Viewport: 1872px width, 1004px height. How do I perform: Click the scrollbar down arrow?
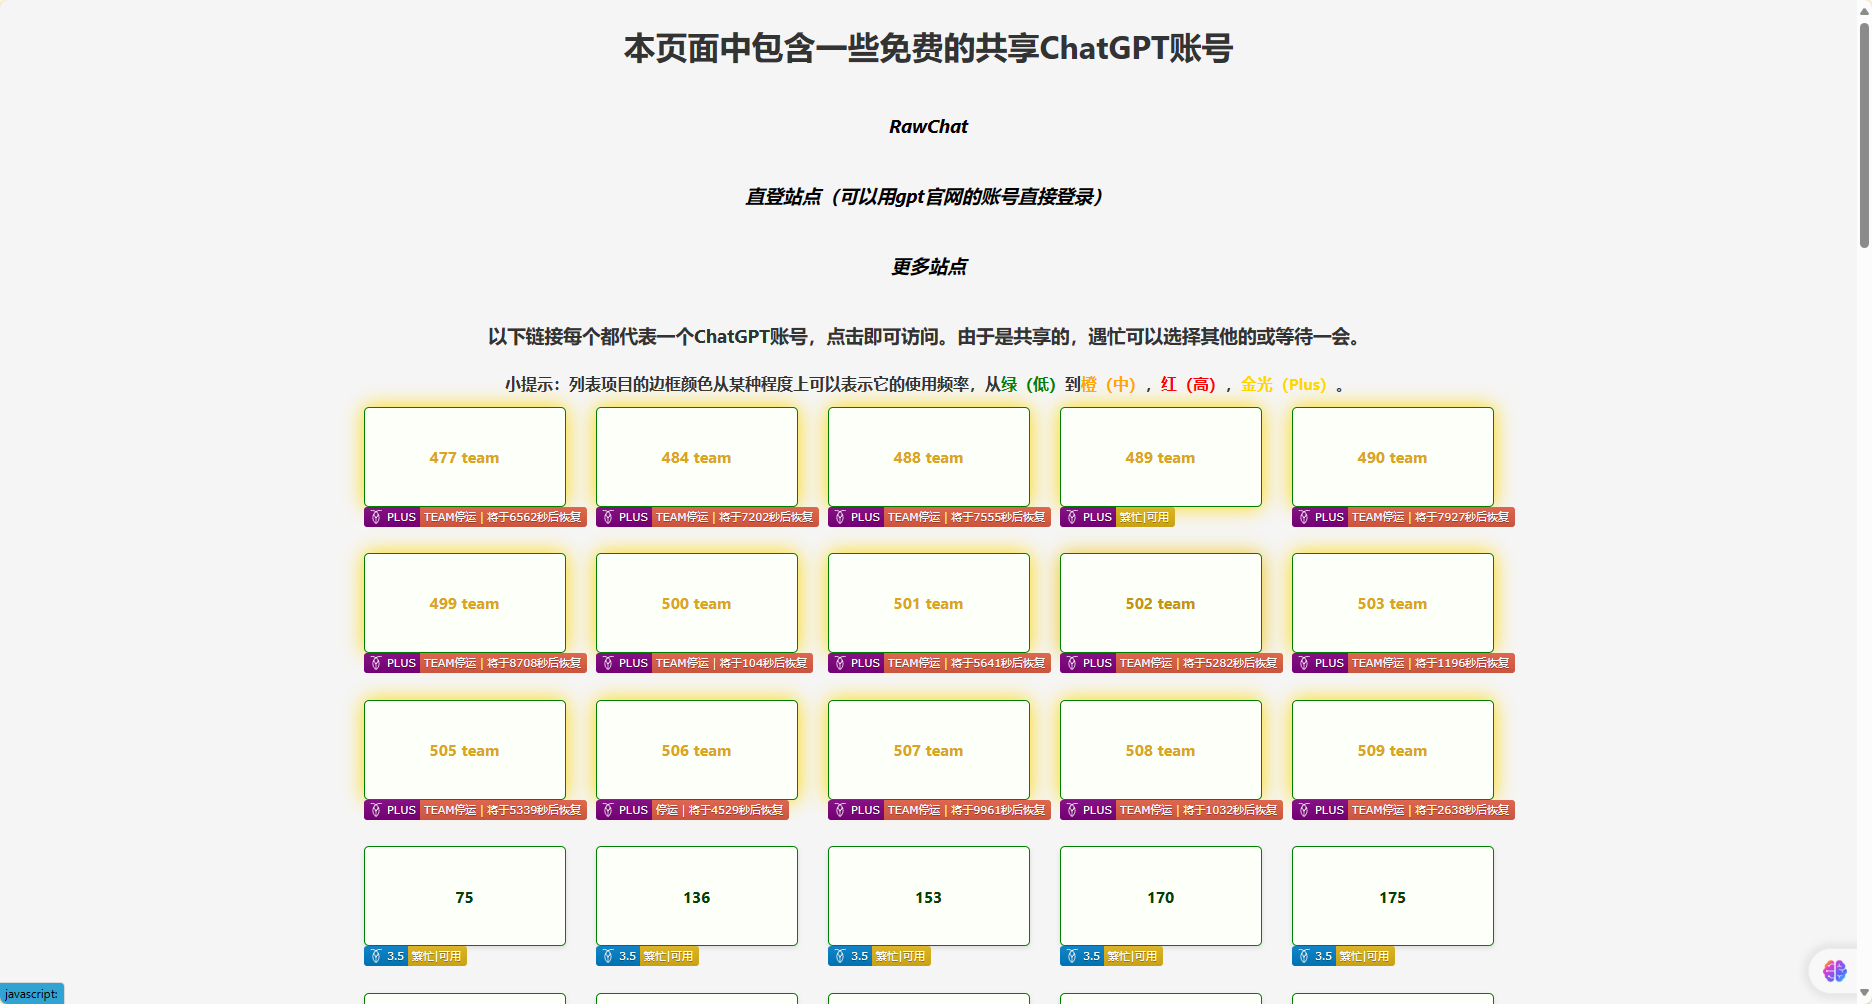point(1864,993)
